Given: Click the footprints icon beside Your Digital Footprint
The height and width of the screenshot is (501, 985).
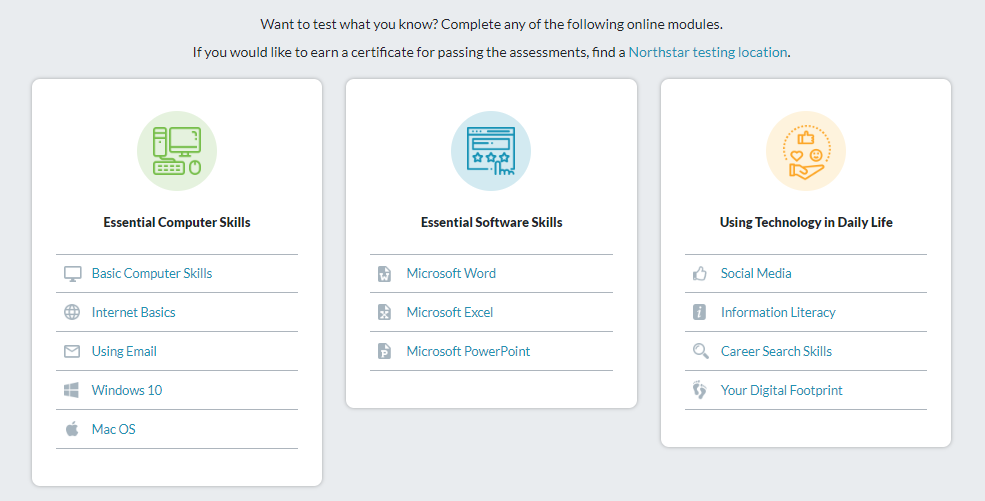Looking at the screenshot, I should [700, 390].
